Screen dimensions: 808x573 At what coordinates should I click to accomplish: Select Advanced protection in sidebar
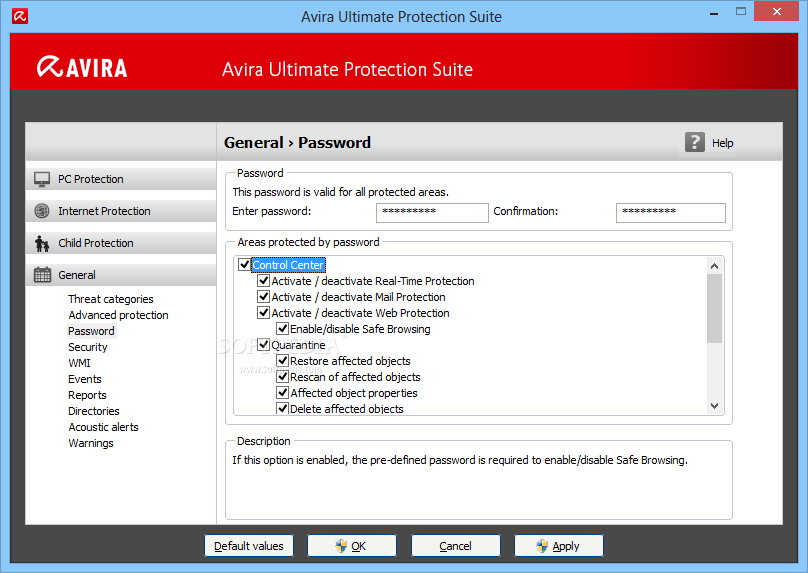(118, 315)
